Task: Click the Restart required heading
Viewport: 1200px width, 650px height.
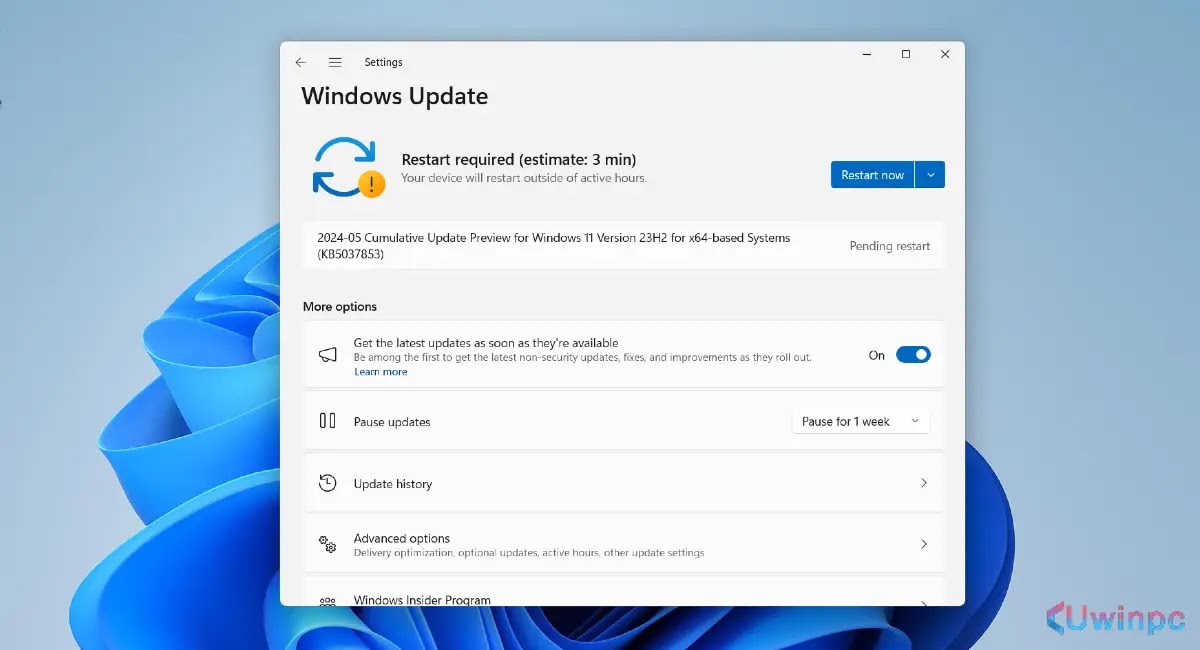Action: point(519,159)
